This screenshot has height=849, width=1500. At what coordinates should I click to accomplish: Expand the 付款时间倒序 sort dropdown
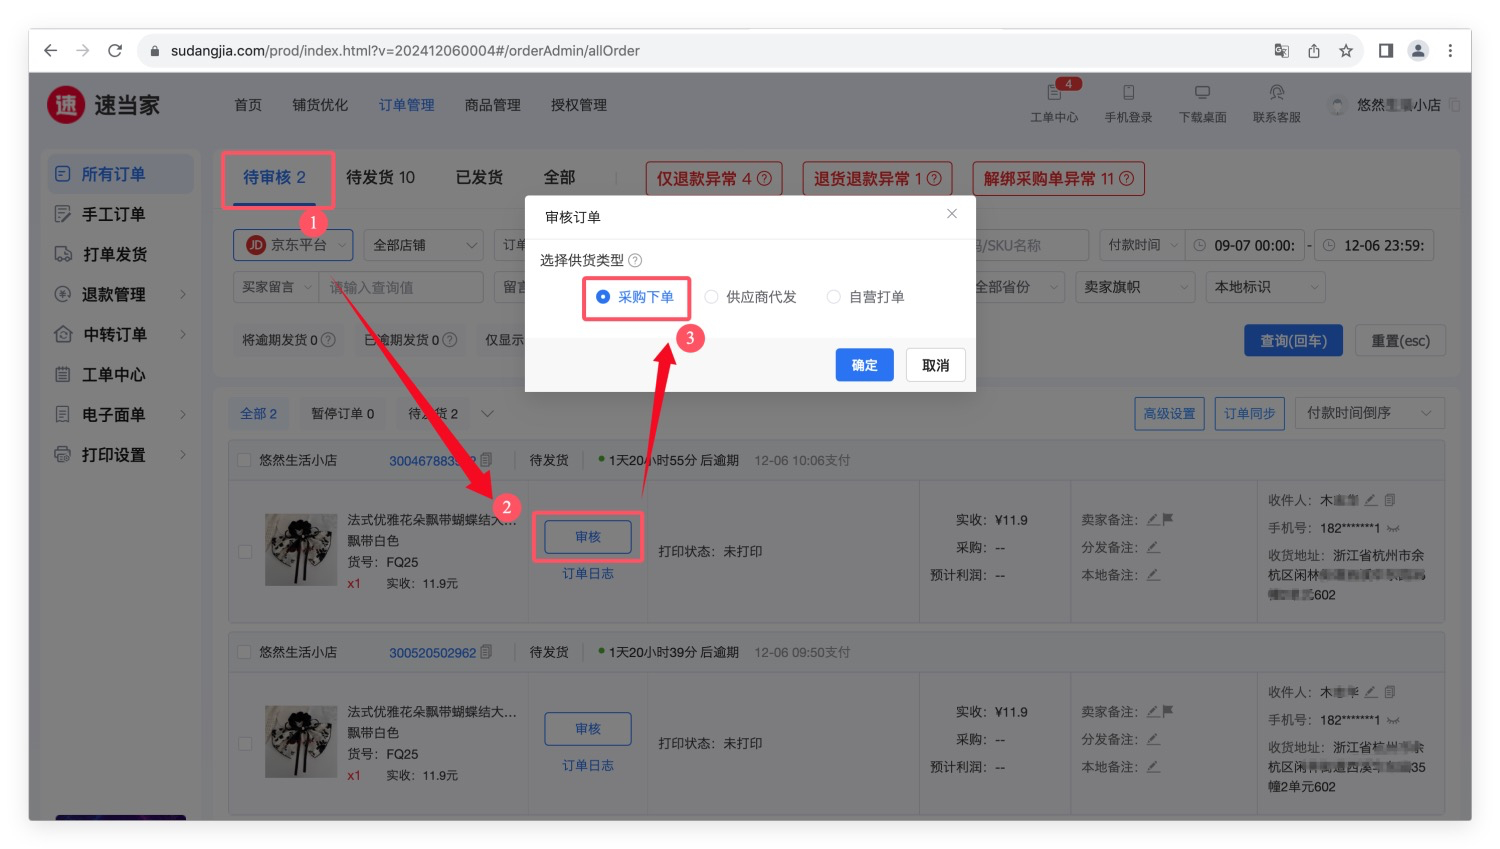(x=1368, y=413)
